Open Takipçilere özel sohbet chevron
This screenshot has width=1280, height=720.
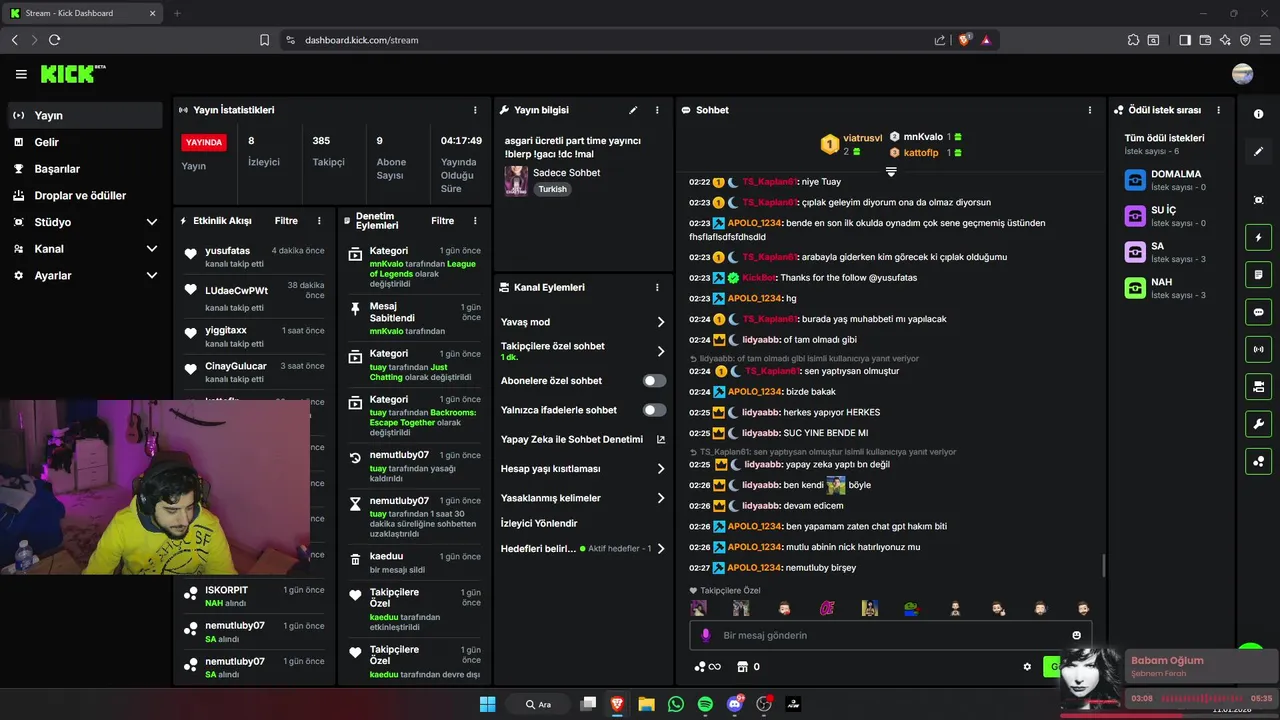coord(661,351)
